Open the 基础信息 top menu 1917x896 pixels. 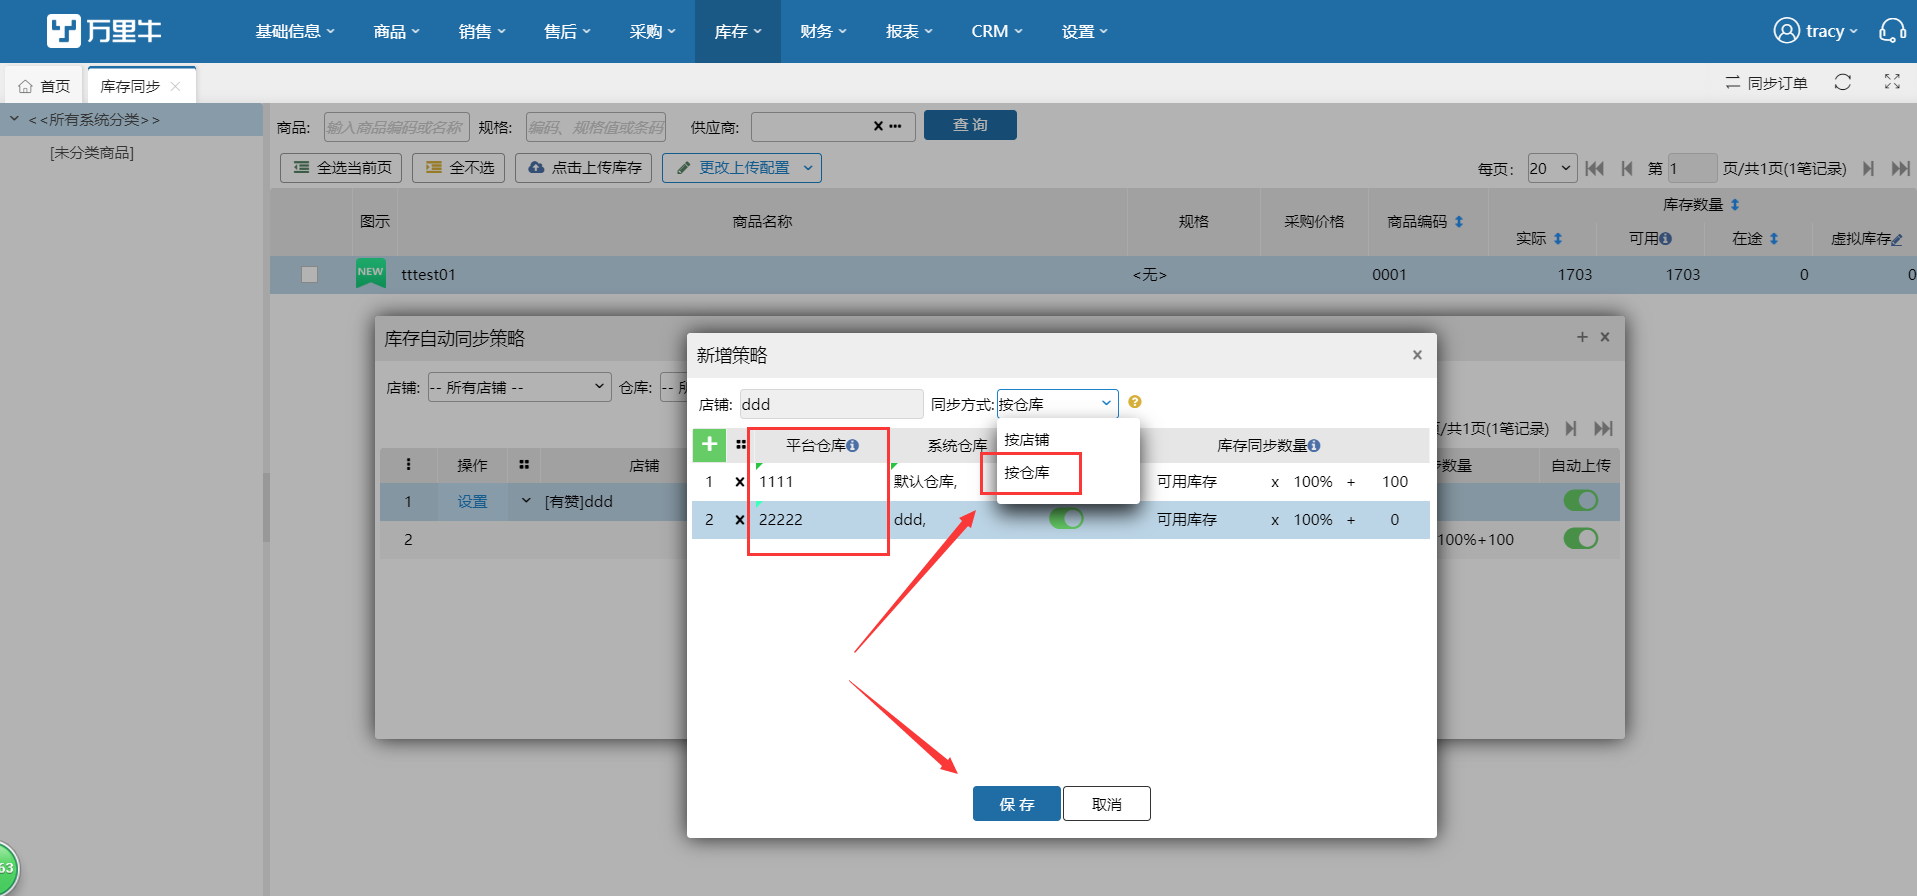(295, 31)
